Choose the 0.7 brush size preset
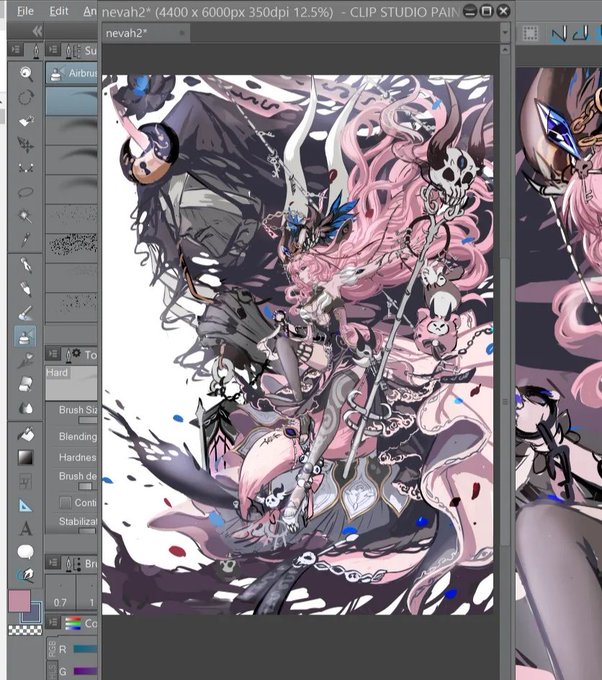The image size is (602, 680). (x=61, y=591)
